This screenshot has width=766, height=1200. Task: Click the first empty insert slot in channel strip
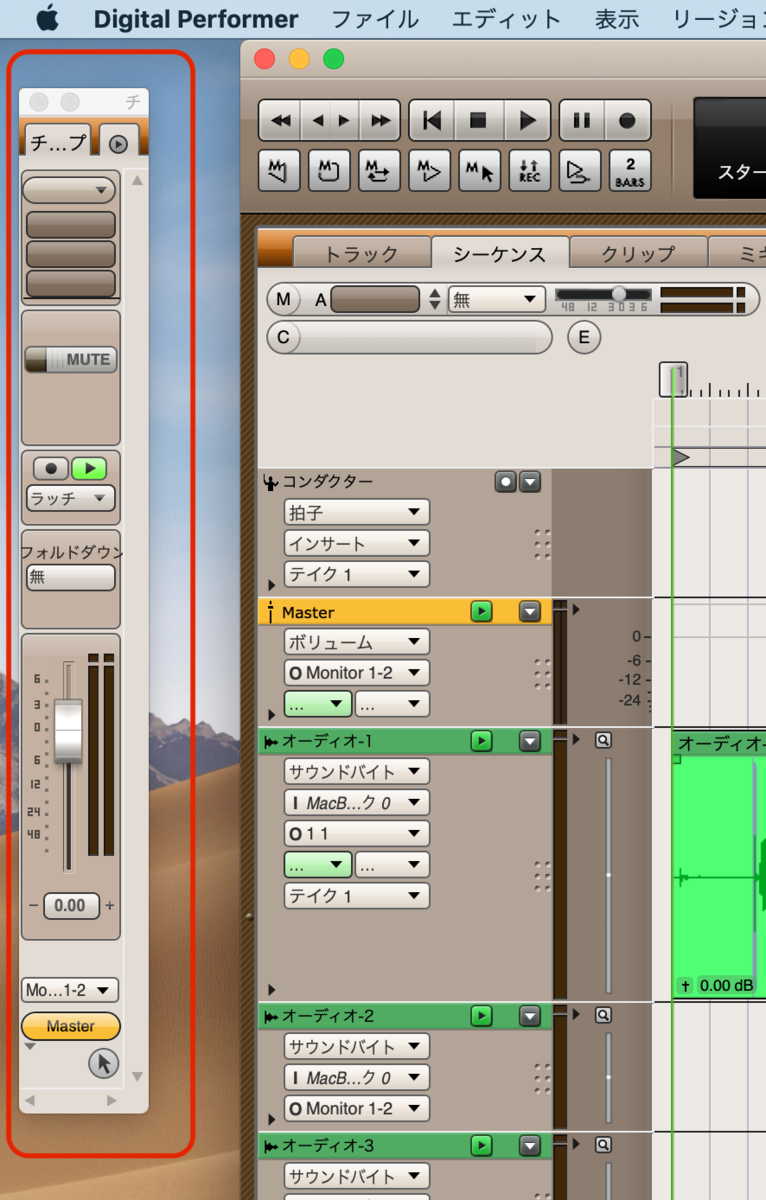click(70, 224)
